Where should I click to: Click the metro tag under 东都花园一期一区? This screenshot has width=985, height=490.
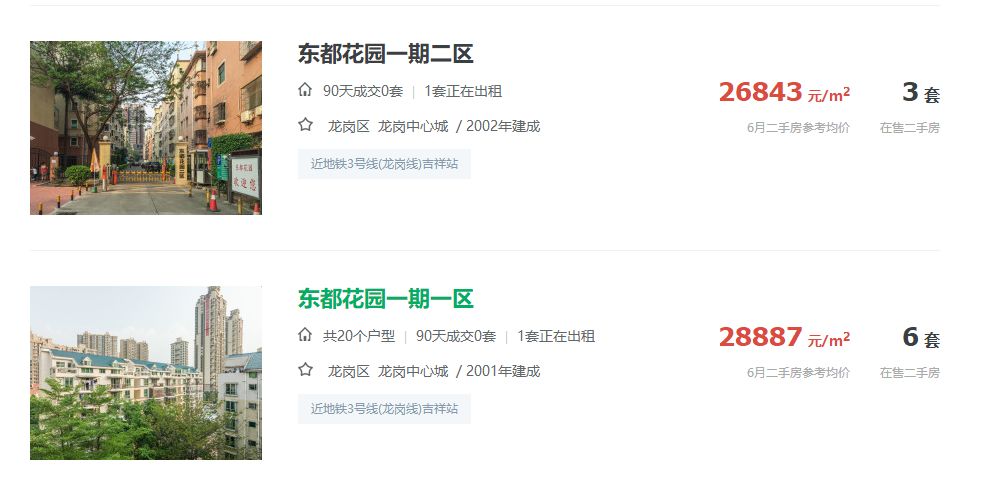(x=384, y=409)
